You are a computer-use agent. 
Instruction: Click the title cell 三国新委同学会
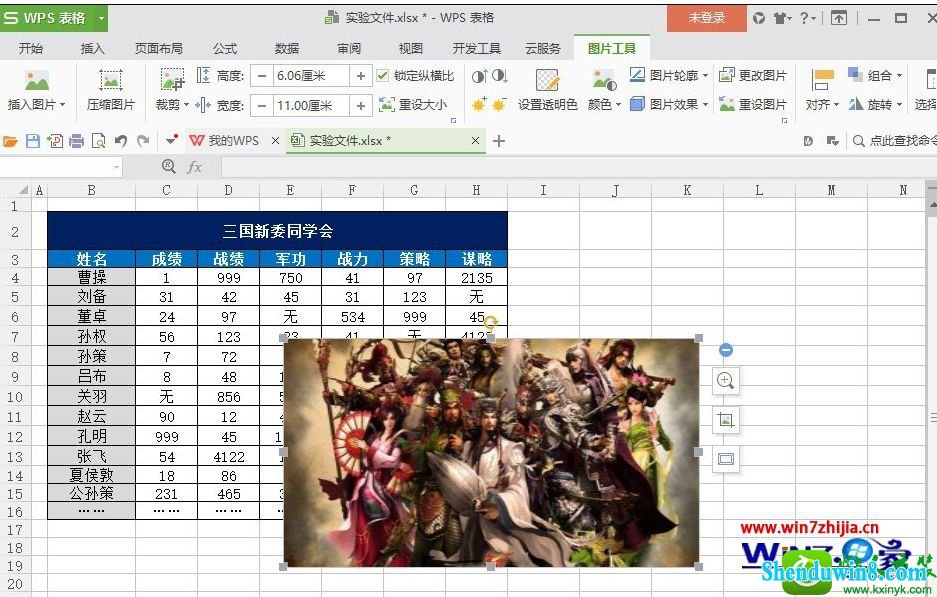click(x=277, y=231)
